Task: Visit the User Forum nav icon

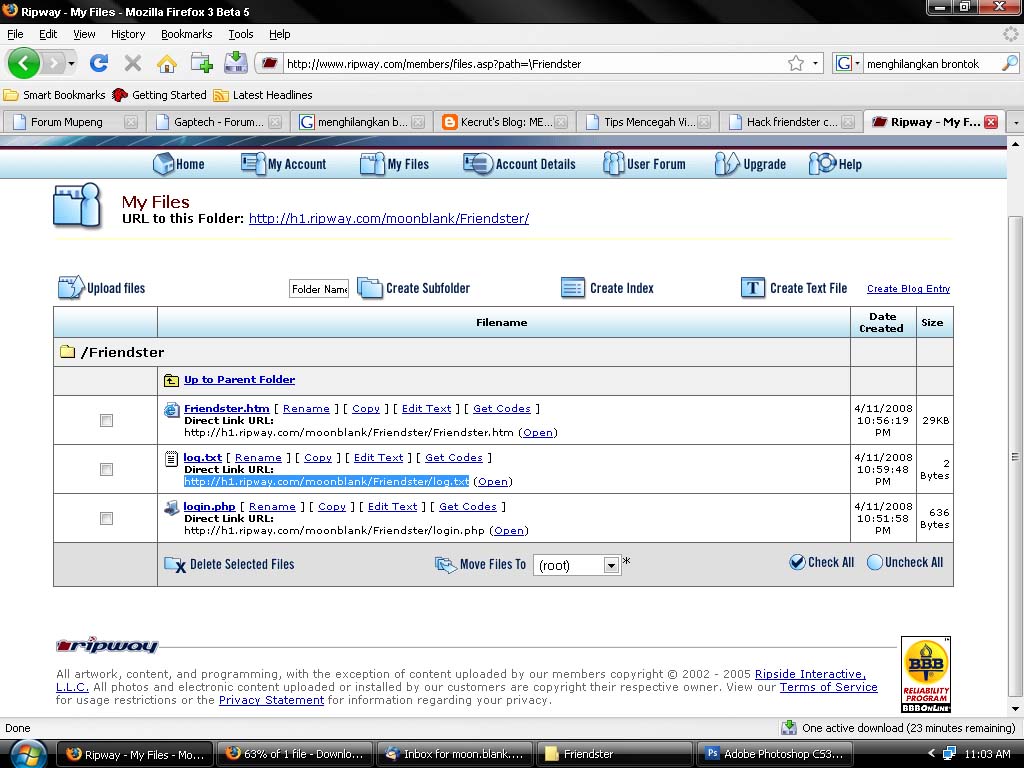Action: click(x=613, y=163)
